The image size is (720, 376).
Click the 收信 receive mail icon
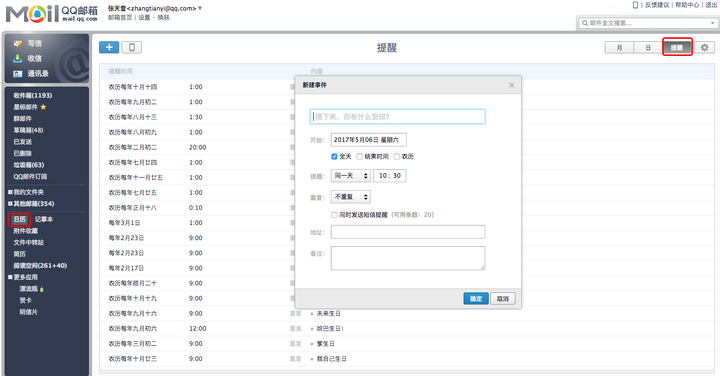coord(18,58)
